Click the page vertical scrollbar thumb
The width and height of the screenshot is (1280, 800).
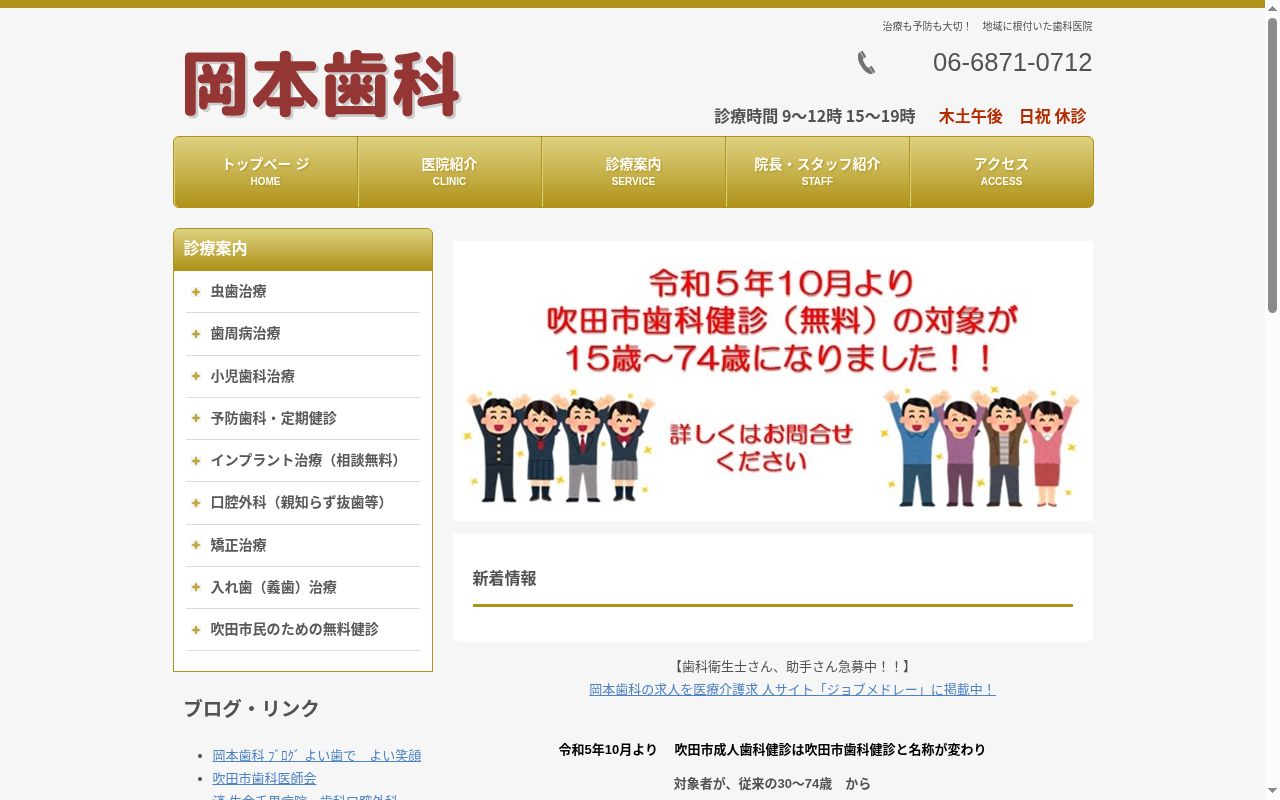click(x=1272, y=165)
